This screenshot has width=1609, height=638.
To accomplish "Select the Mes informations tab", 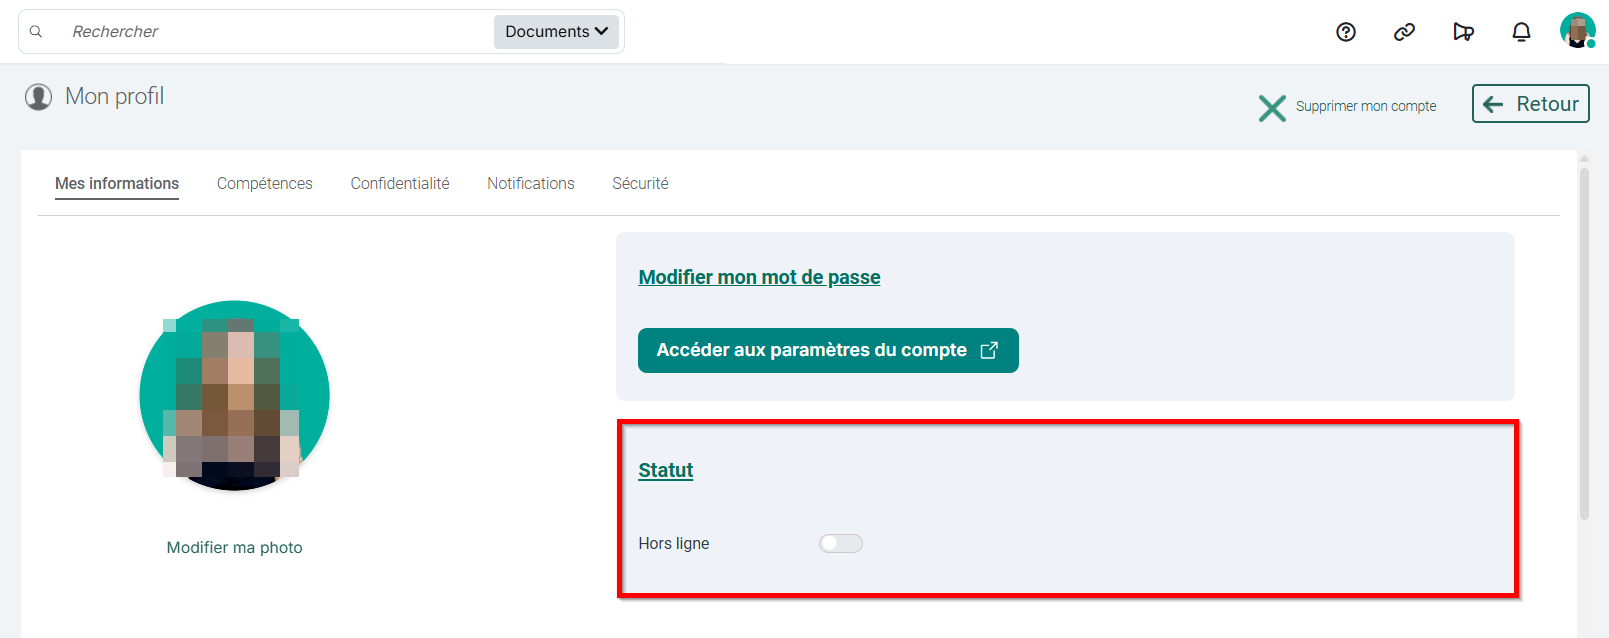I will [117, 184].
